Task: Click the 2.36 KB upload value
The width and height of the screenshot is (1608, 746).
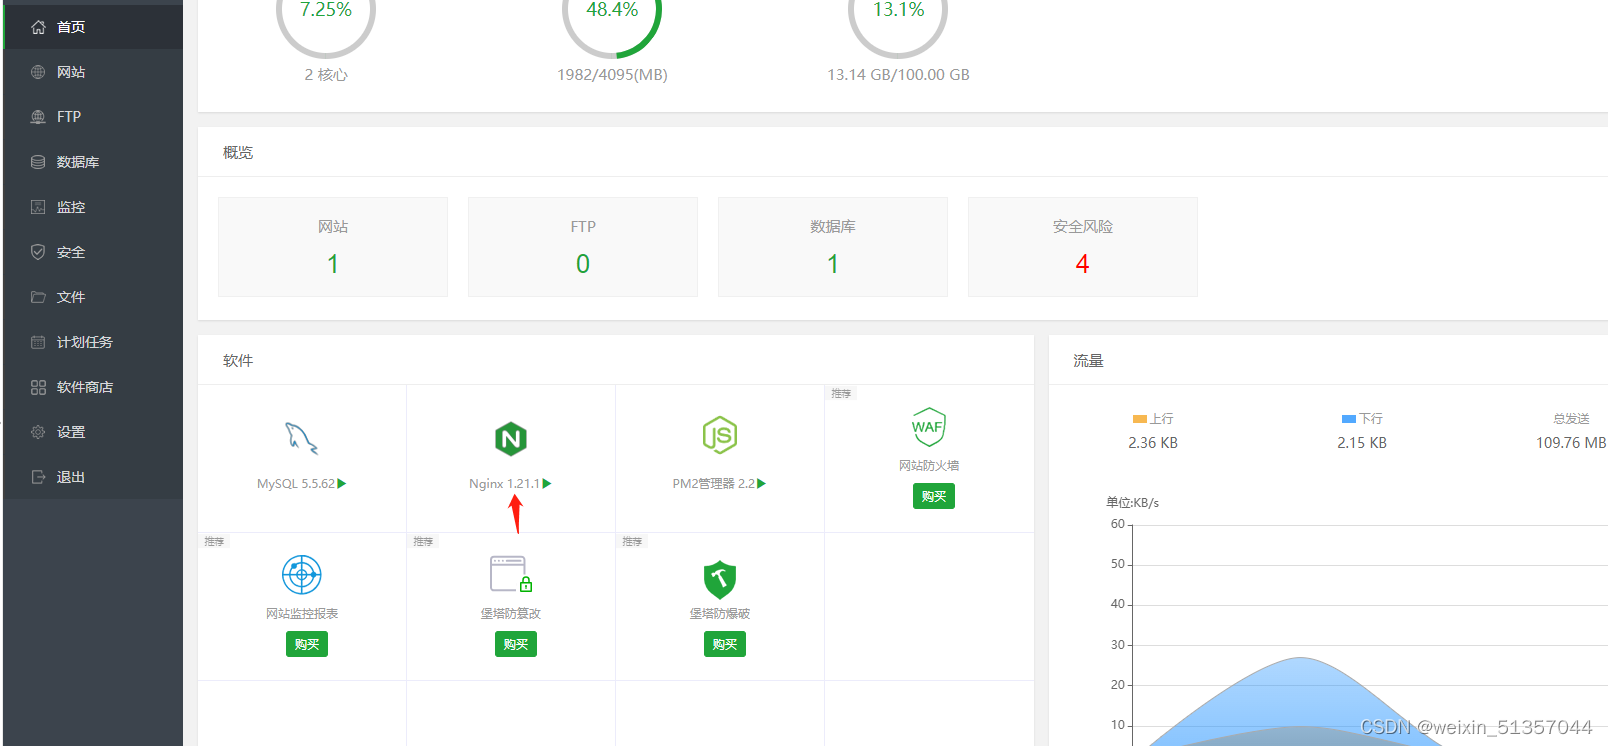Action: click(x=1153, y=443)
